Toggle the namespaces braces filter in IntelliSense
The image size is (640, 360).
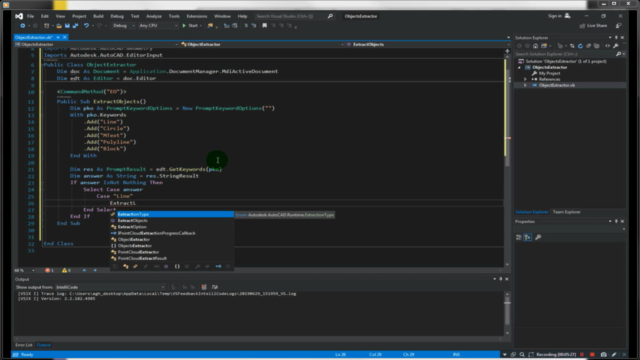point(177,267)
